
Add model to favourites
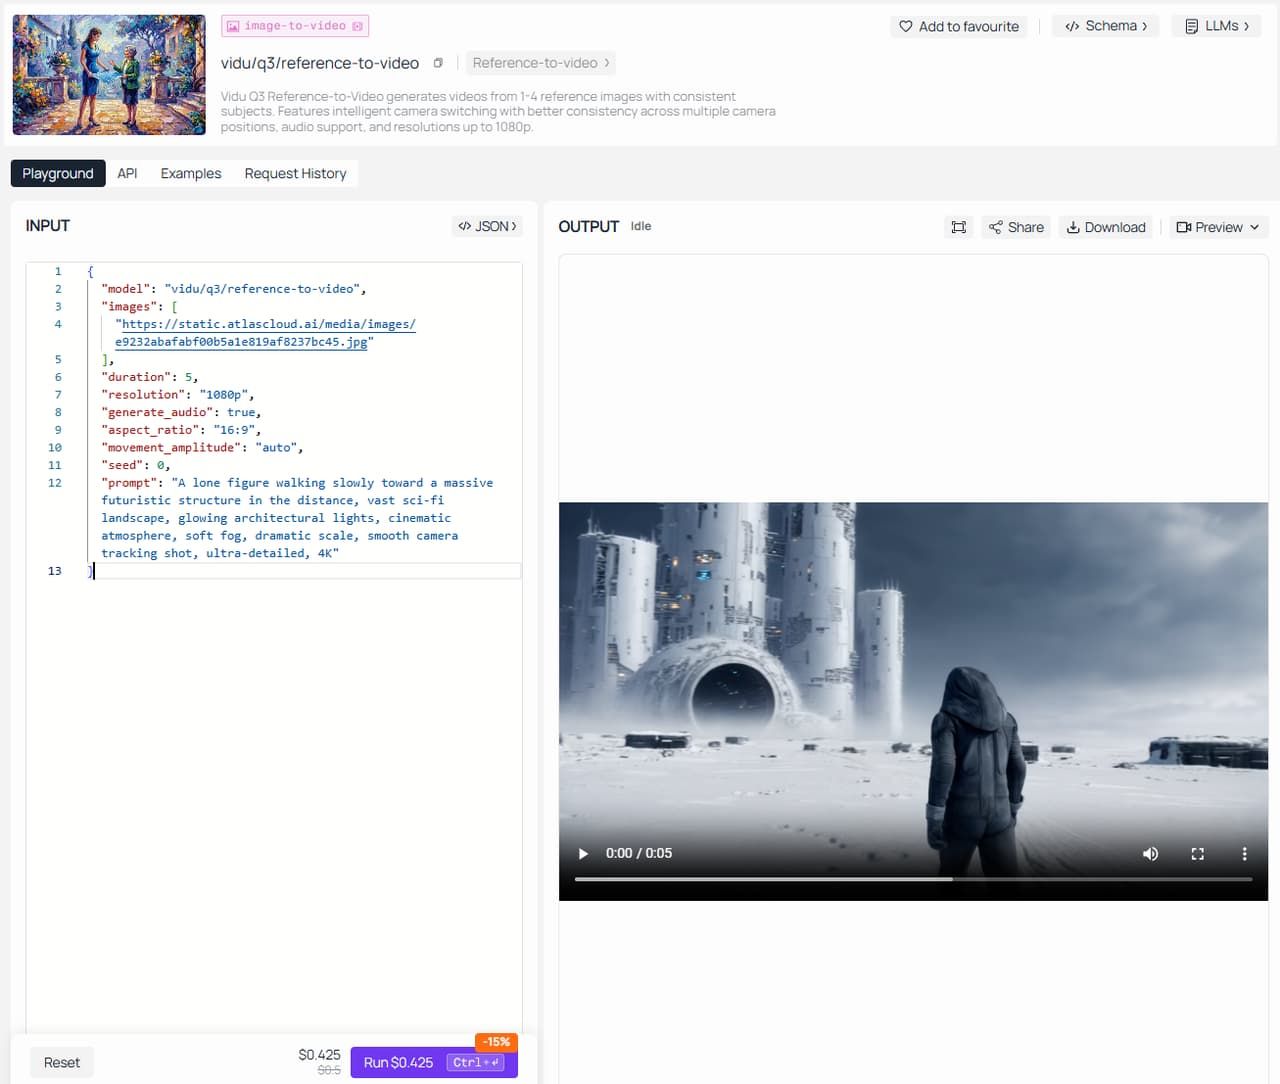[x=958, y=26]
